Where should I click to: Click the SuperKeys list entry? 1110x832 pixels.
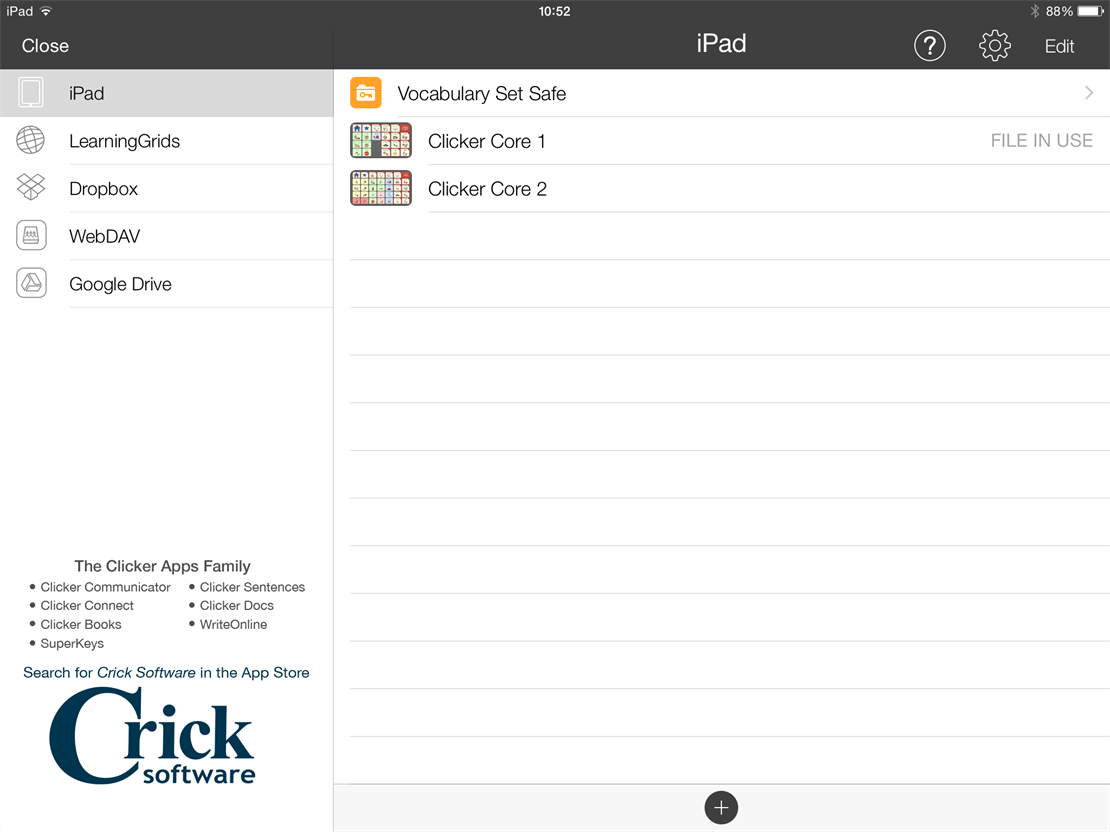[x=72, y=644]
